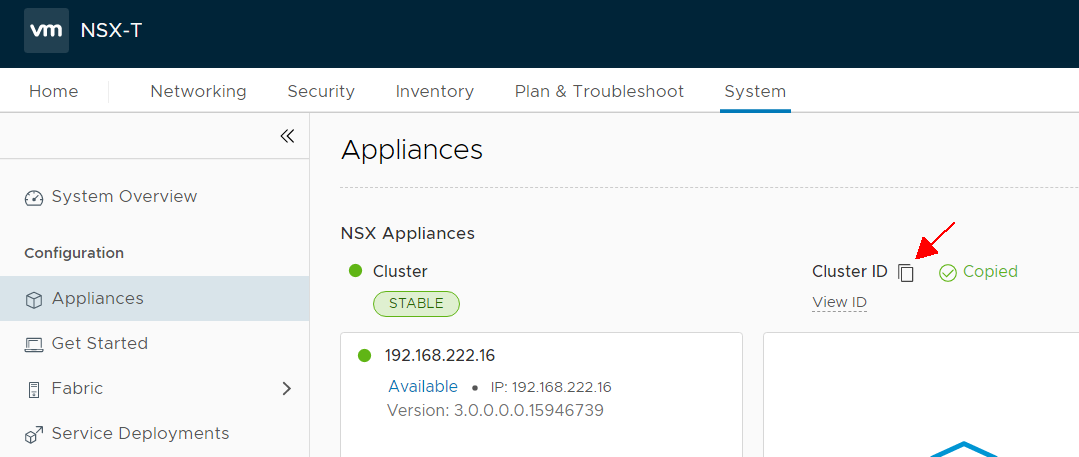Click the Appliances cube icon
Image resolution: width=1079 pixels, height=457 pixels.
click(x=34, y=300)
